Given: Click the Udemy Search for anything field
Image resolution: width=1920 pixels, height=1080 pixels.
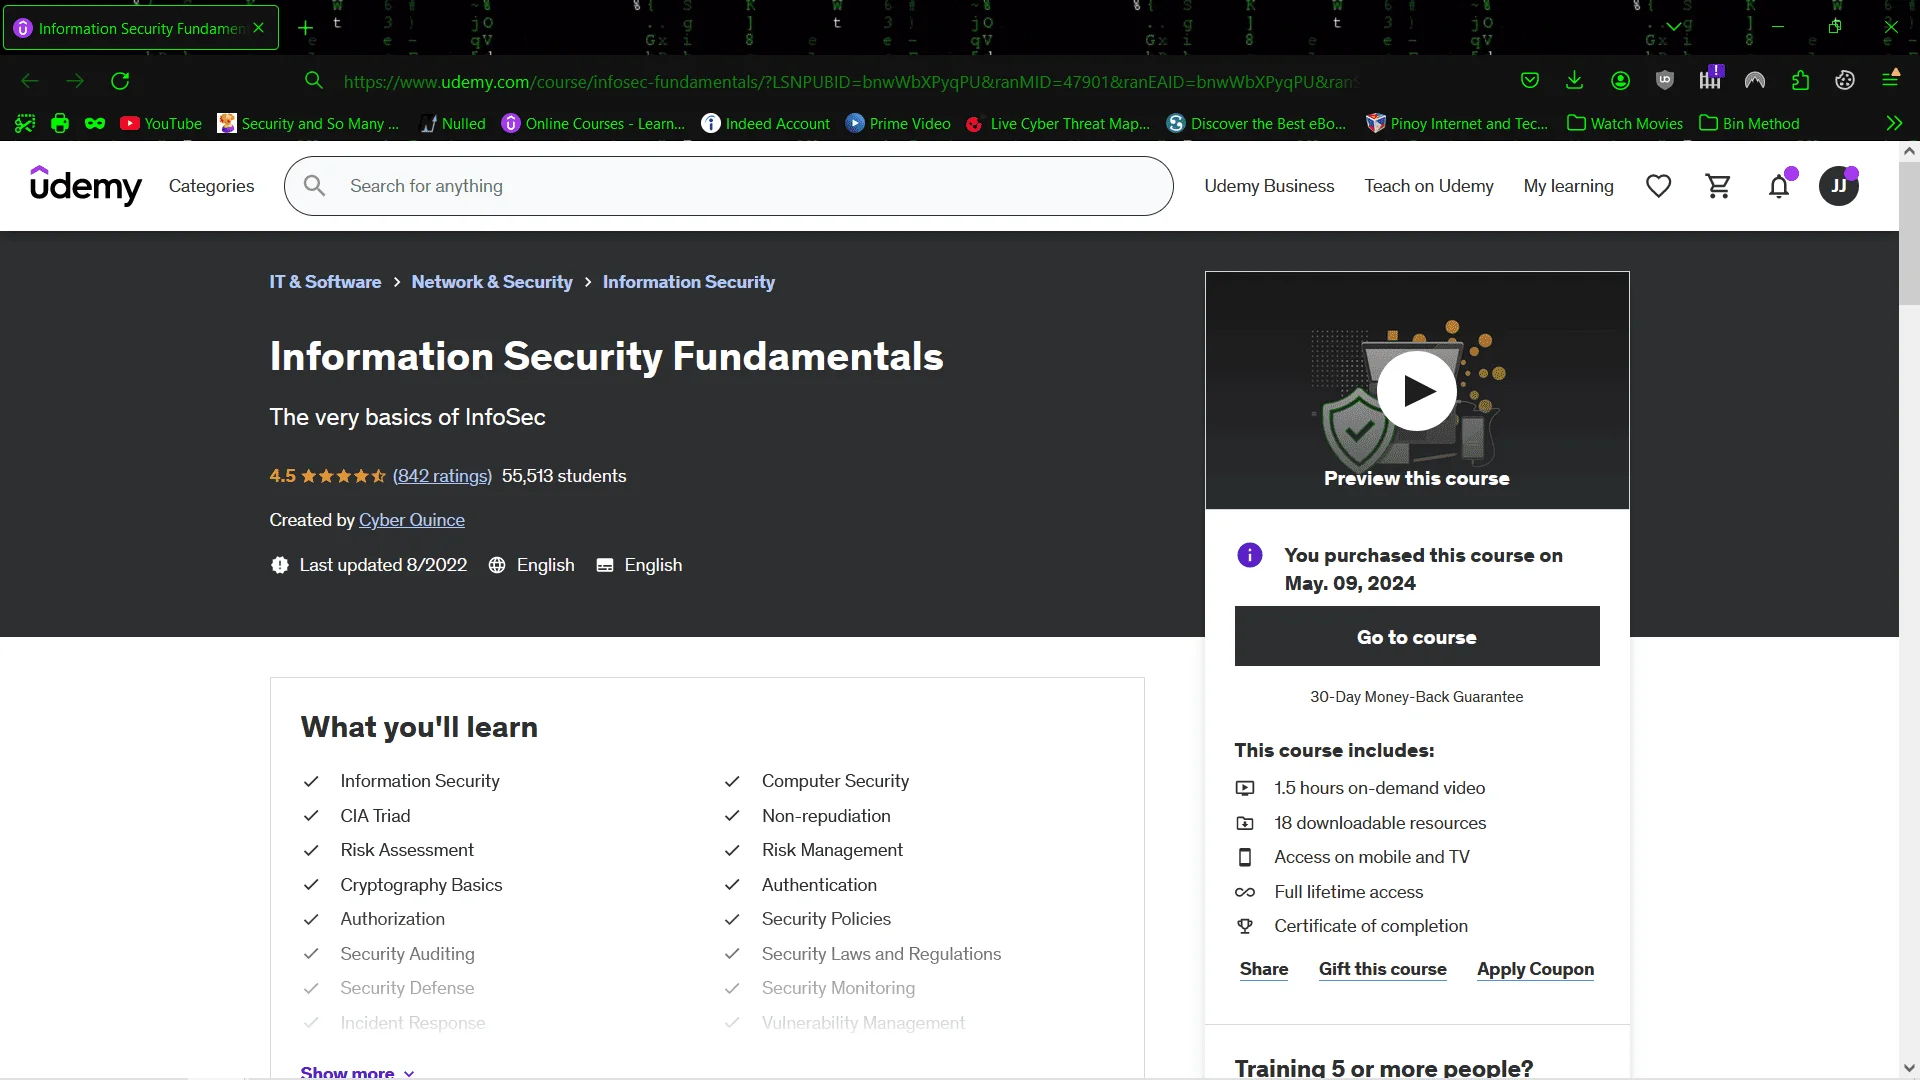Looking at the screenshot, I should 729,186.
